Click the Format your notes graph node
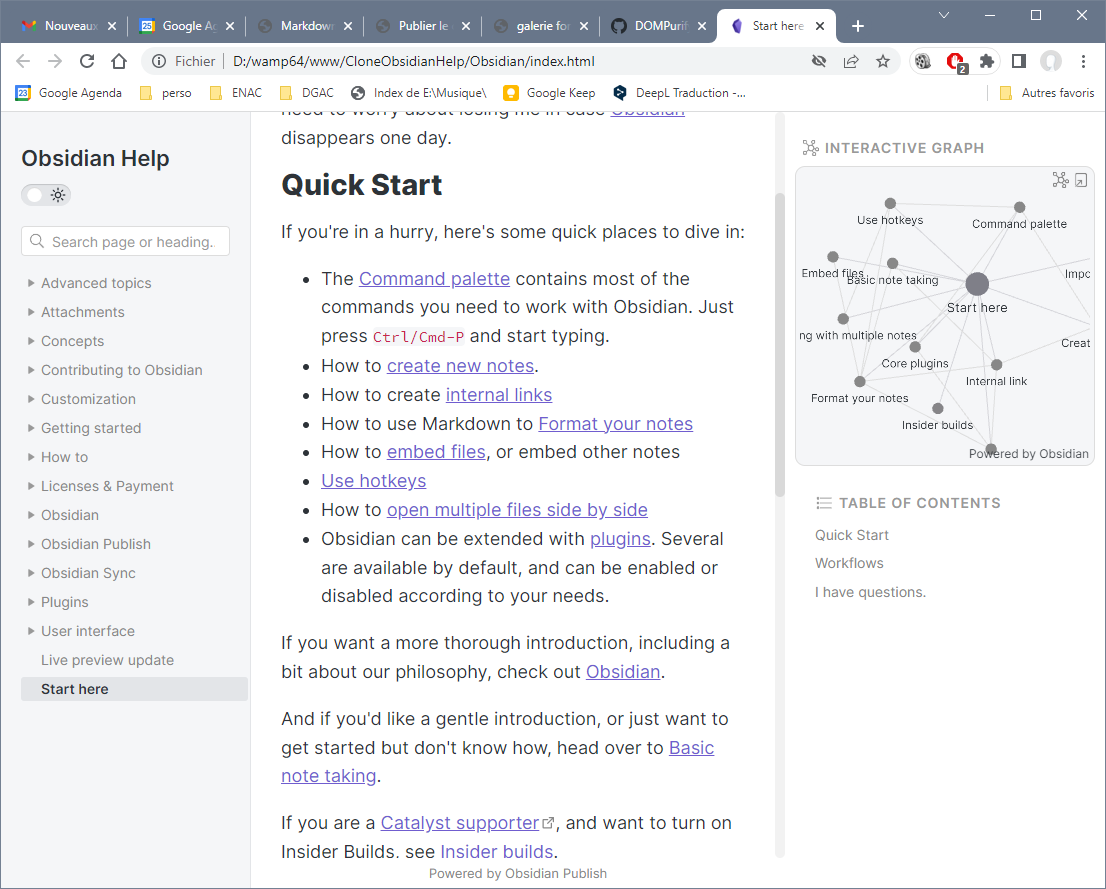The height and width of the screenshot is (889, 1106). click(860, 382)
